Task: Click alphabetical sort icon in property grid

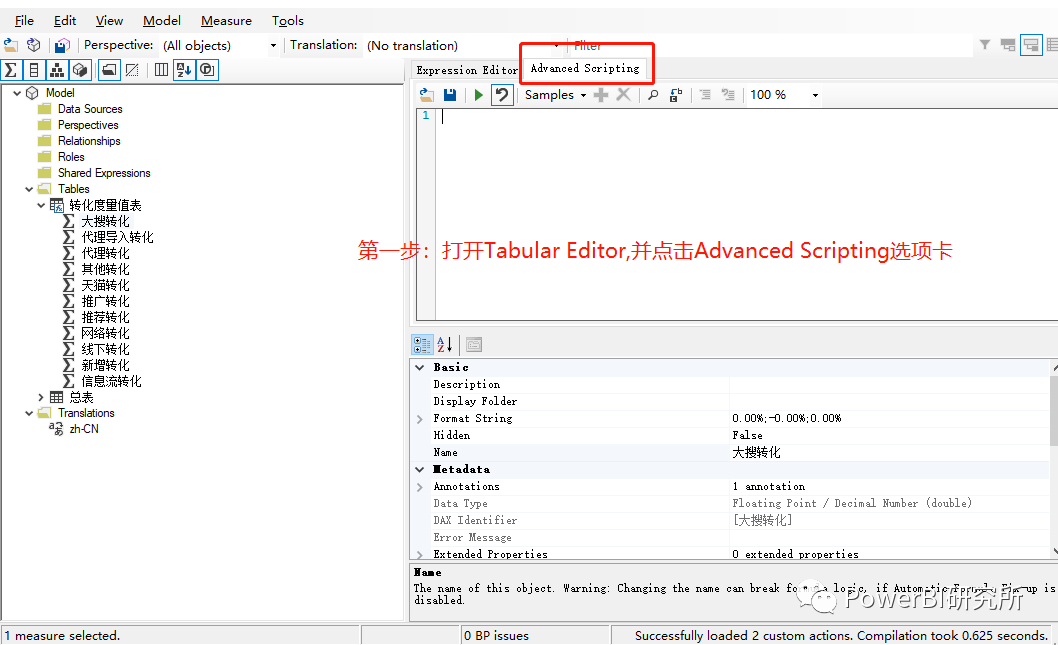Action: (x=445, y=345)
